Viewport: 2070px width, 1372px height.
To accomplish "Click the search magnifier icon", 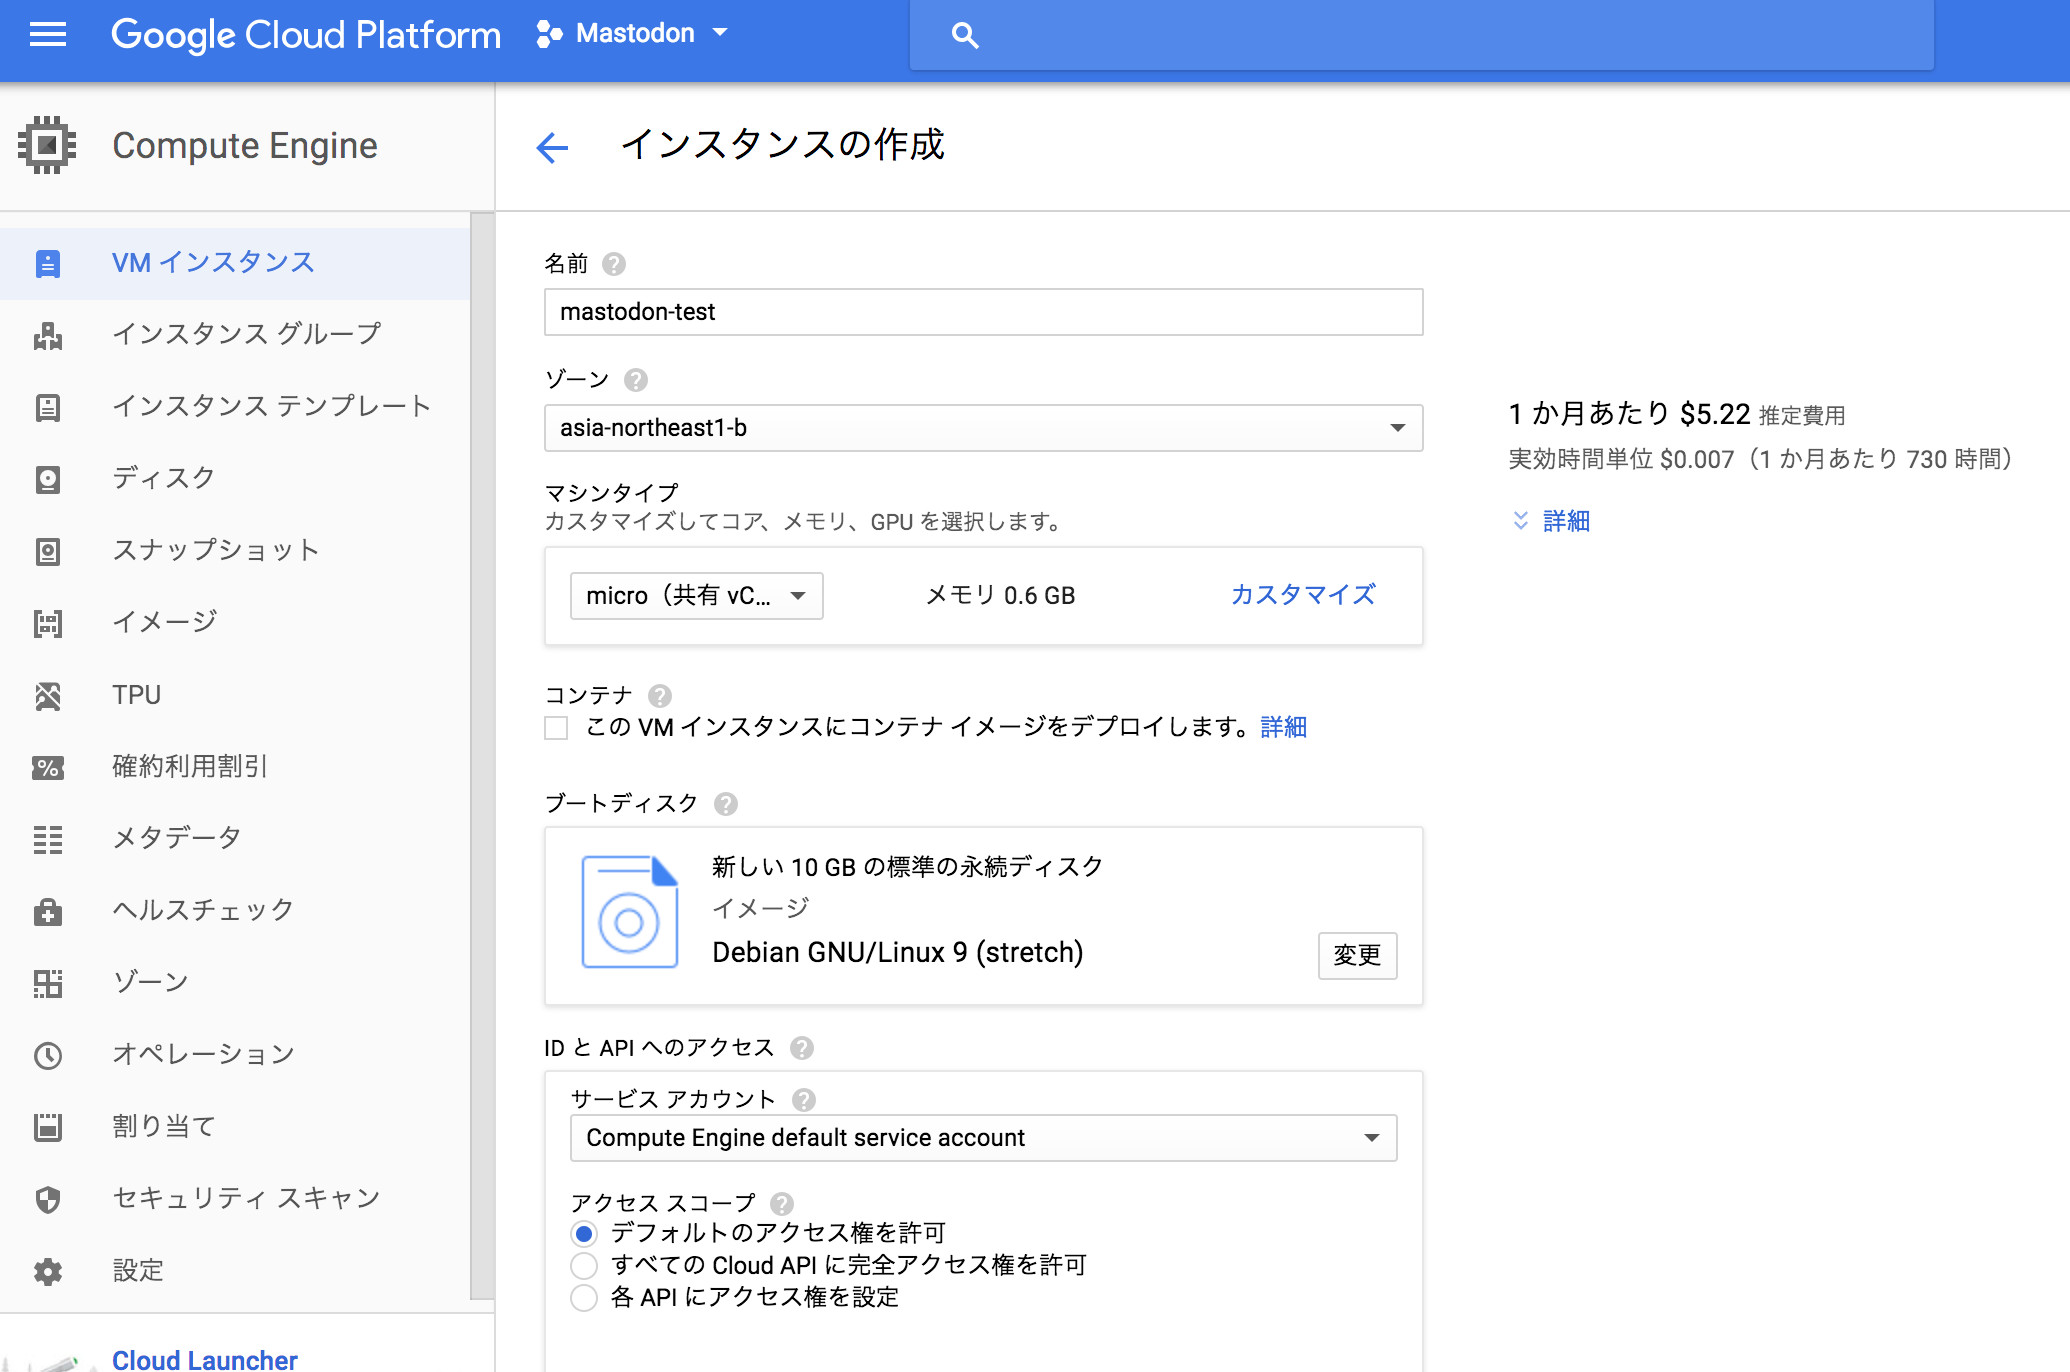I will [x=964, y=36].
